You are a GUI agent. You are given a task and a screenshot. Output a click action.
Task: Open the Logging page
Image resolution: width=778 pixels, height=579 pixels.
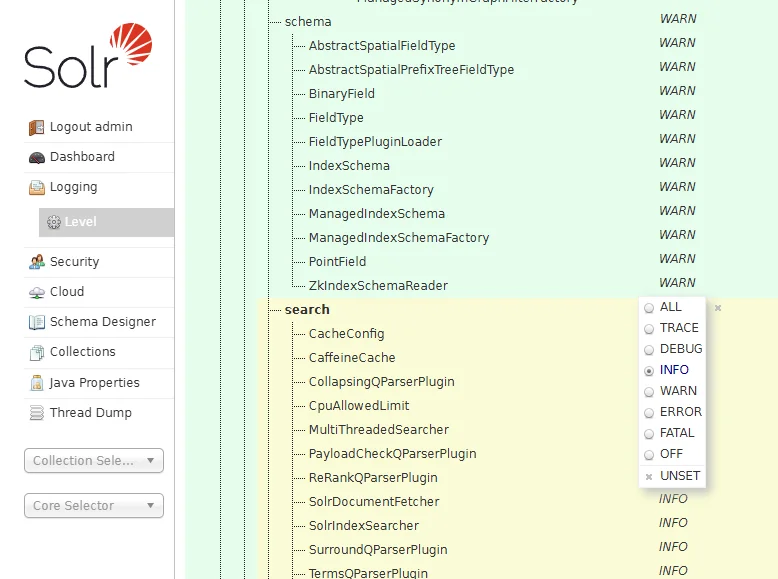[73, 187]
